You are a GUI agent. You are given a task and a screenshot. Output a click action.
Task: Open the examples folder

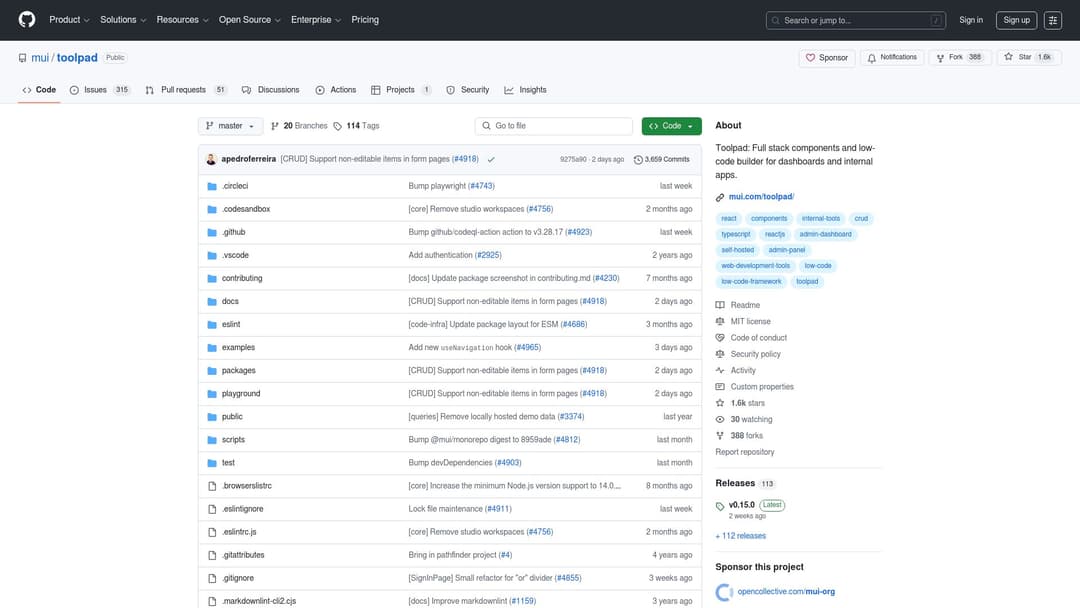[238, 348]
